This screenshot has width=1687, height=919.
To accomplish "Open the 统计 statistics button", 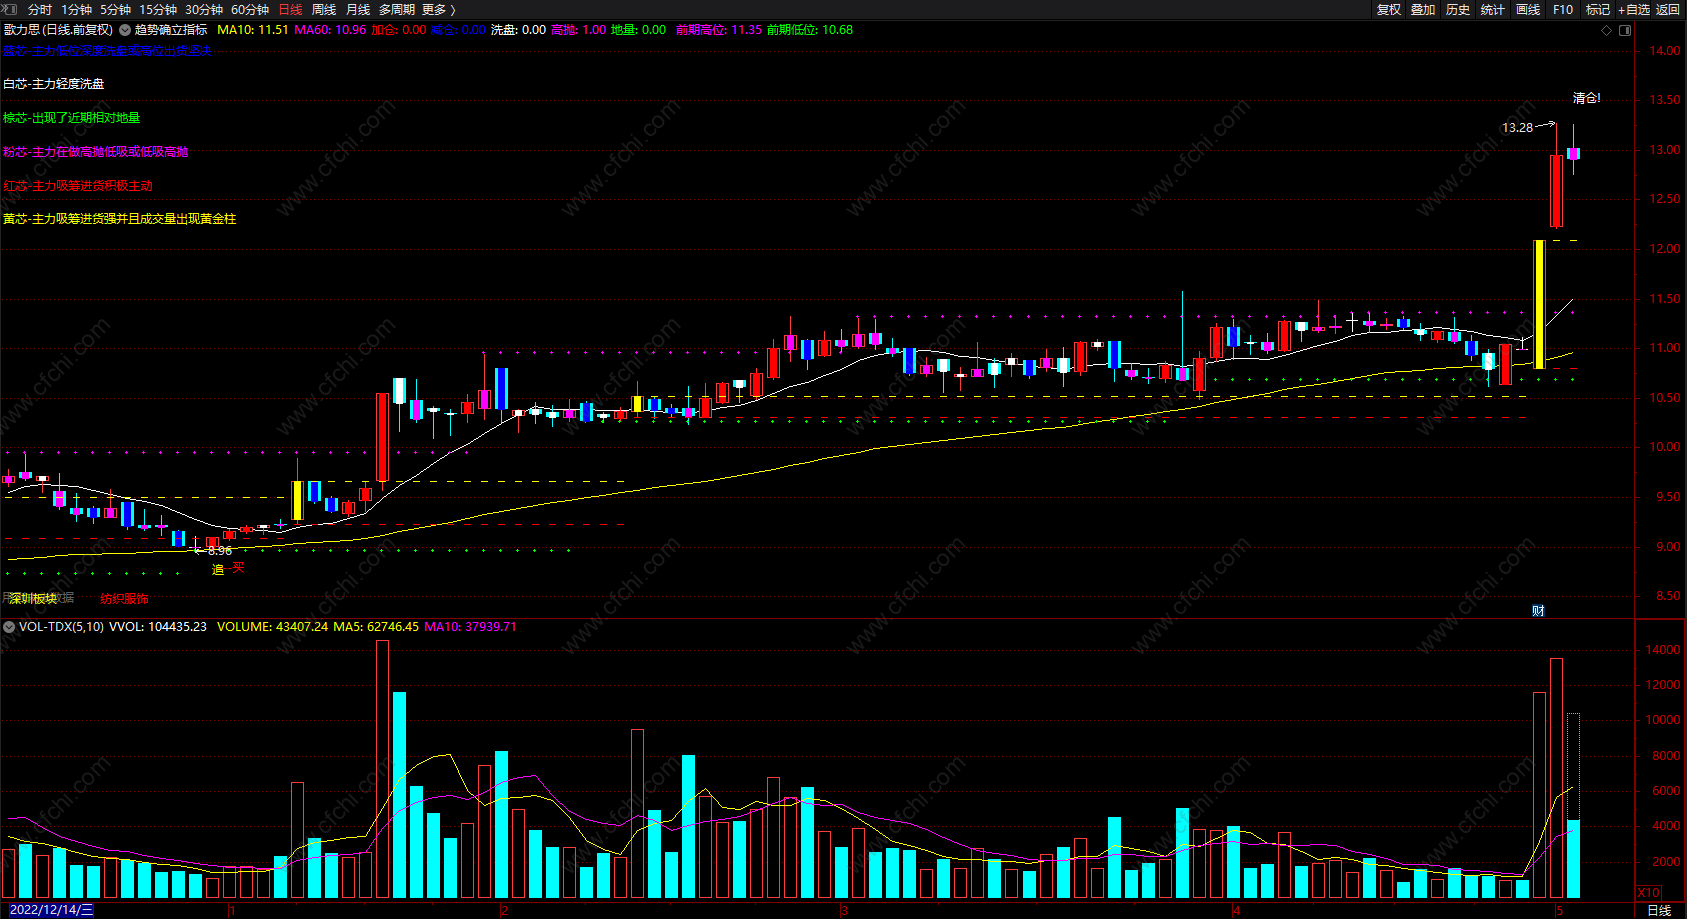I will pyautogui.click(x=1493, y=9).
